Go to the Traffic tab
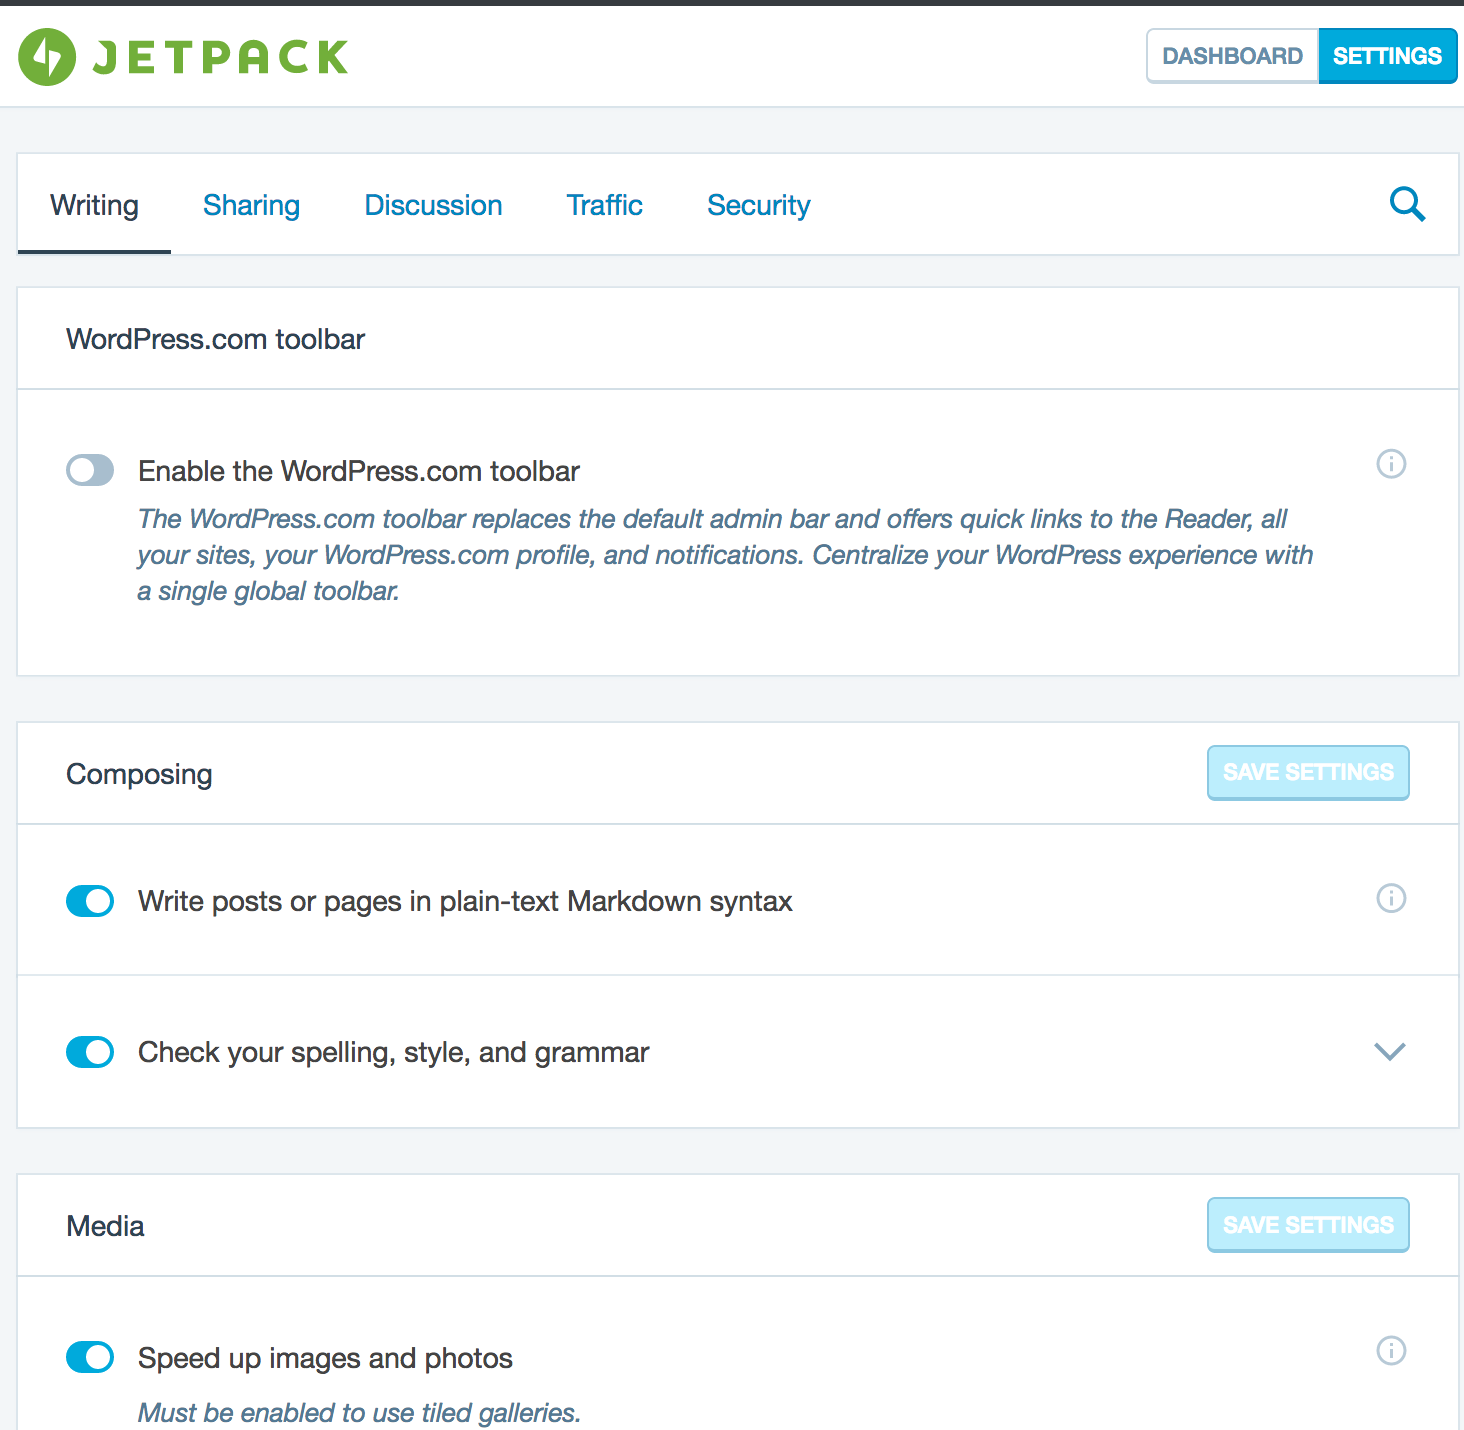Viewport: 1464px width, 1430px height. tap(604, 205)
